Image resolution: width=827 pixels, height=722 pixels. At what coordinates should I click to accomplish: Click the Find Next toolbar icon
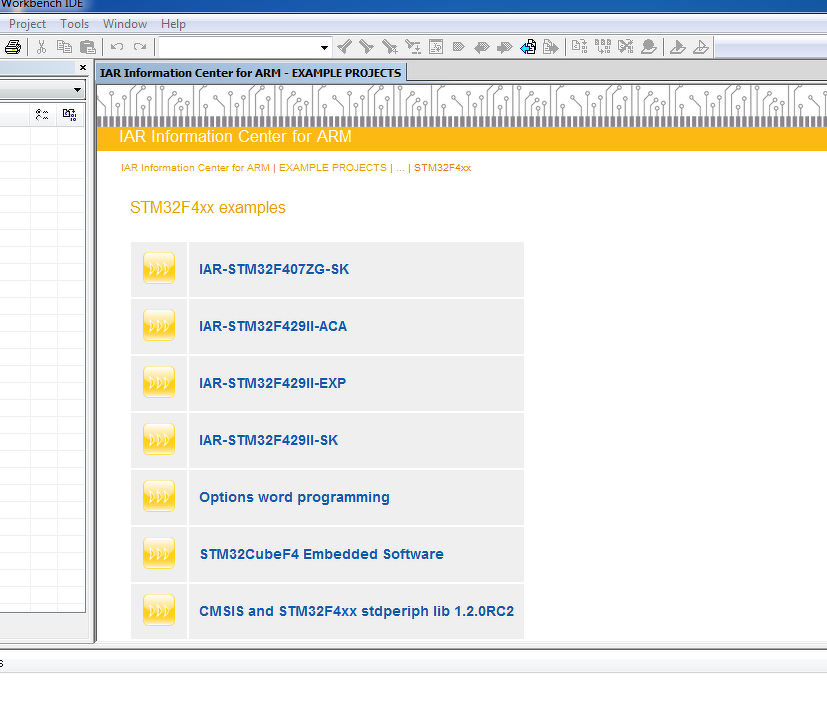[367, 47]
